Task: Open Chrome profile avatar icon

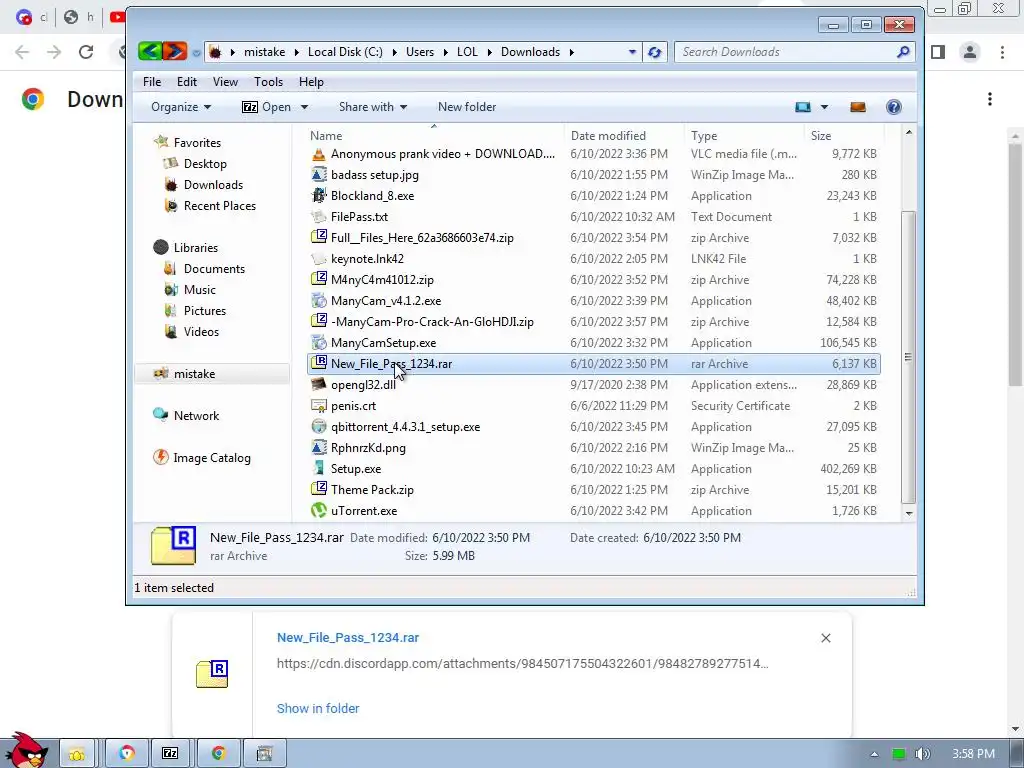Action: coord(970,52)
